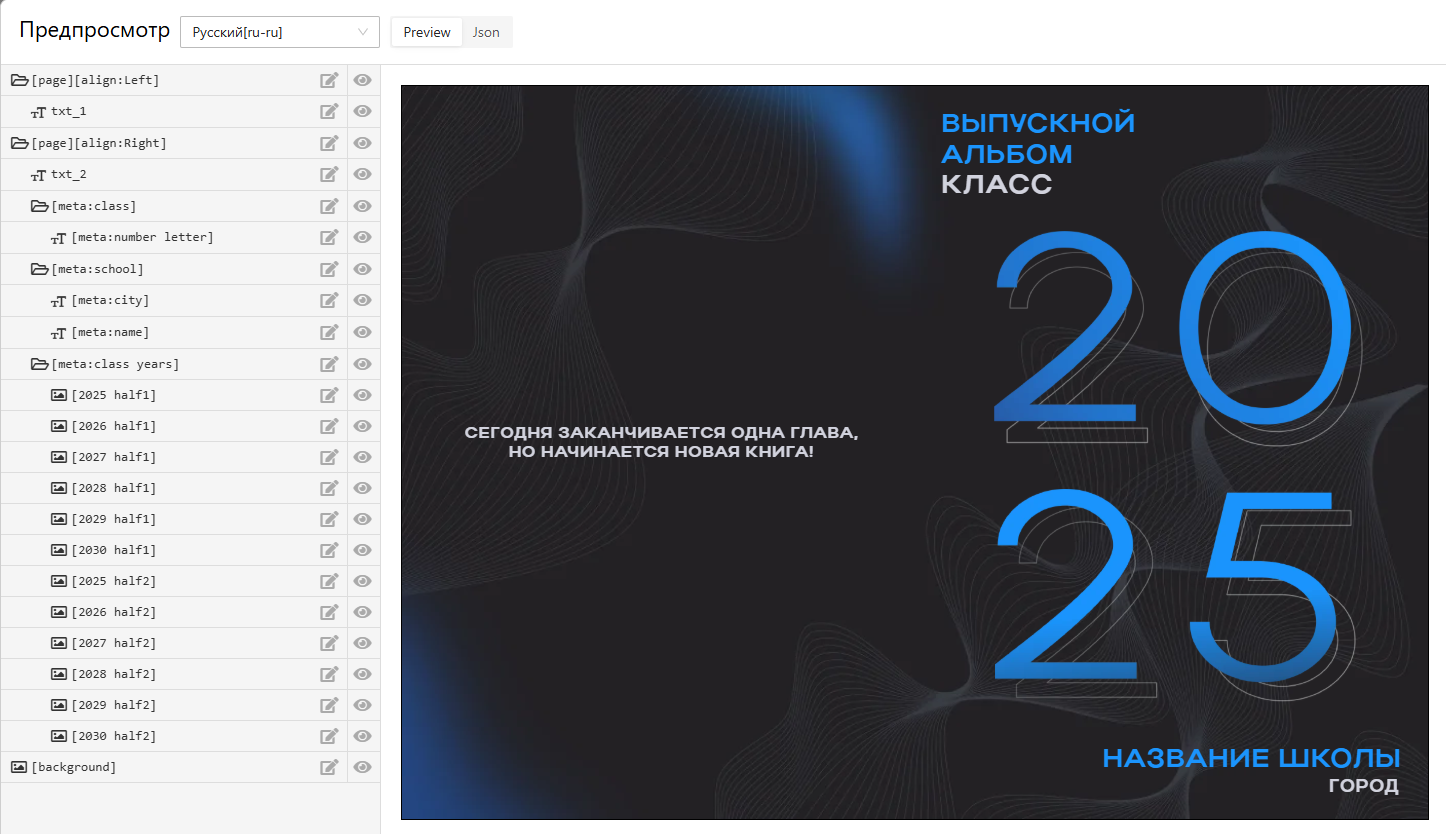Viewport: 1446px width, 834px height.
Task: Click edit icon for [background] layer
Action: click(329, 767)
